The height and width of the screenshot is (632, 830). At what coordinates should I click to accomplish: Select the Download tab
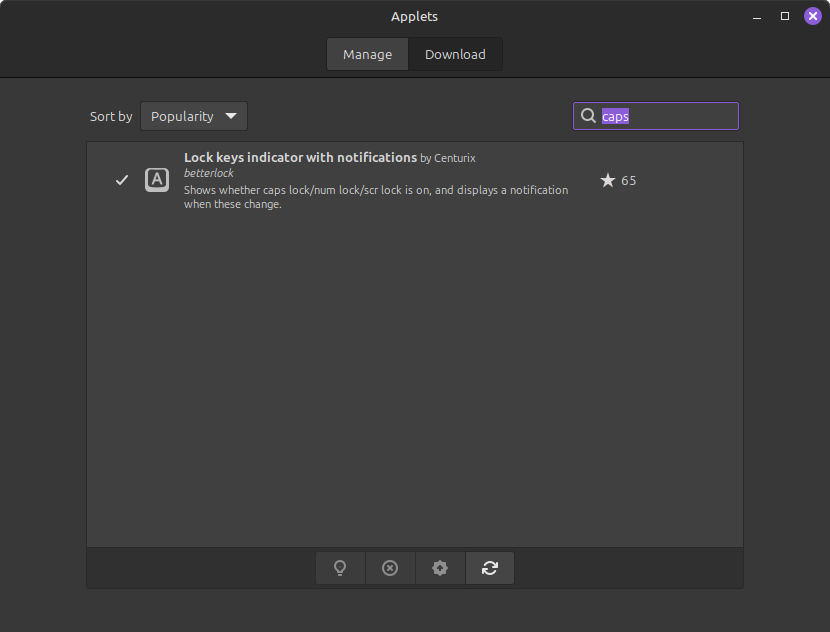click(455, 54)
